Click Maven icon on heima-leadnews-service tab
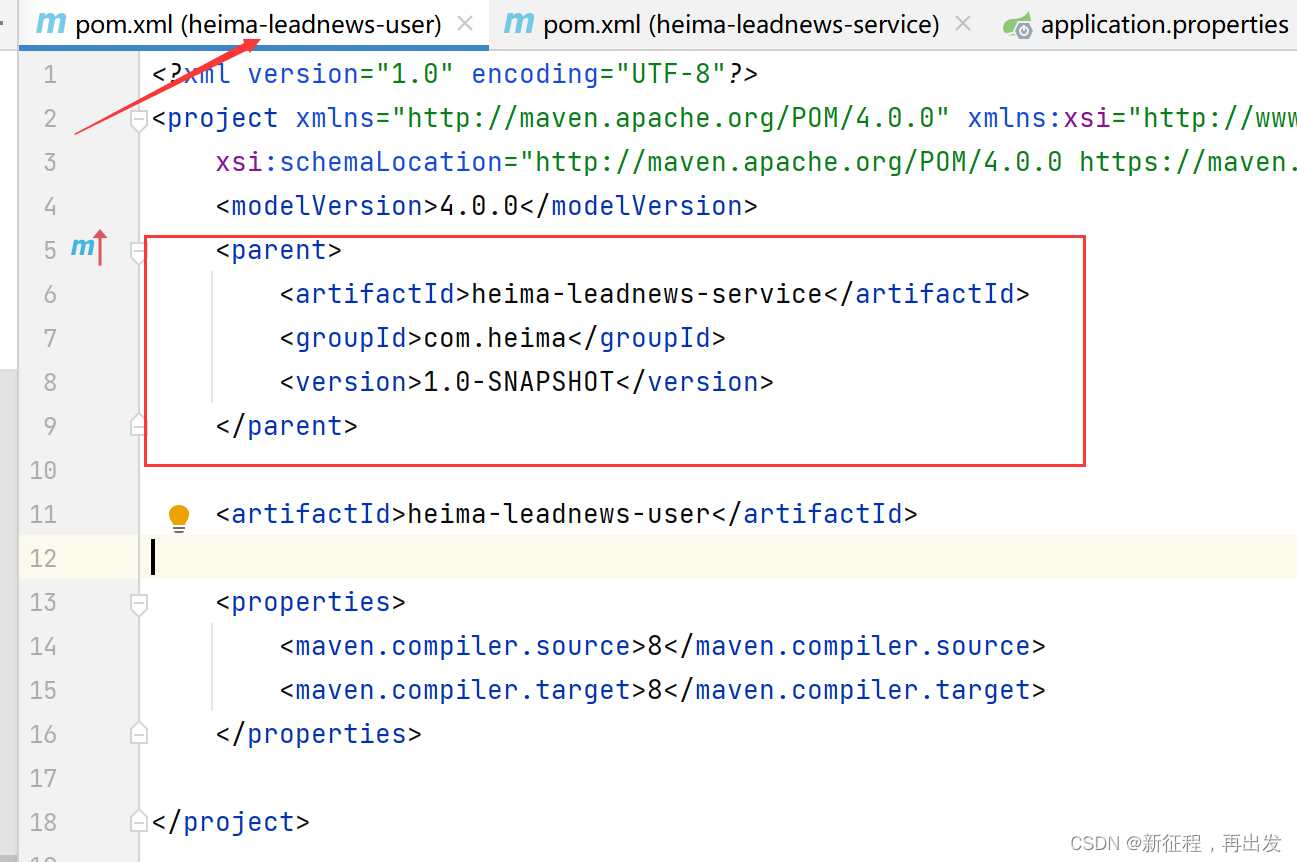Screen dimensions: 1297x862 (x=518, y=23)
